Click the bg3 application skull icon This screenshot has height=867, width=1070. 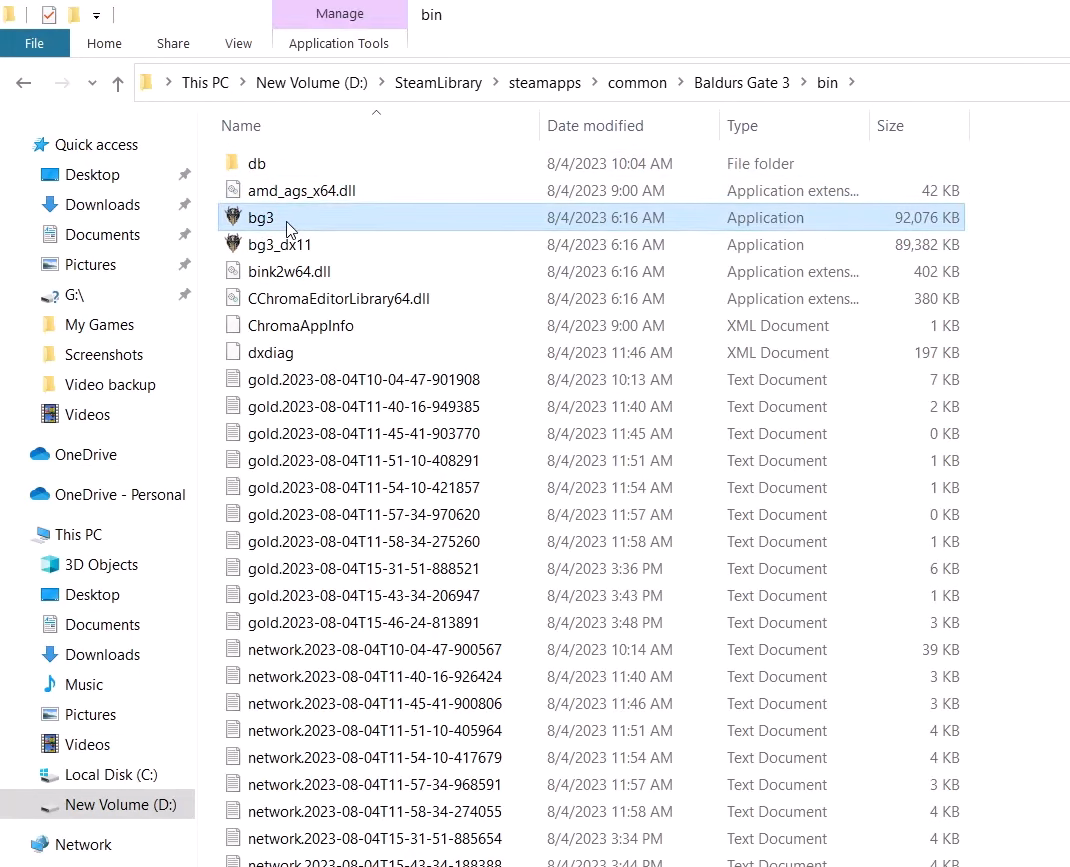click(x=233, y=217)
